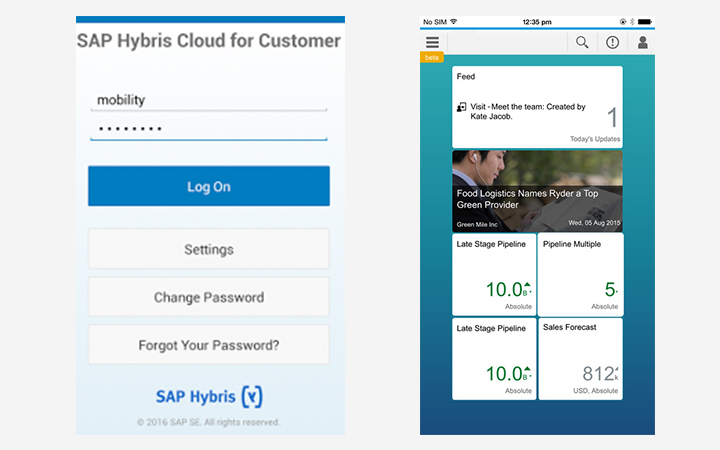The width and height of the screenshot is (720, 450).
Task: Click the Log On button
Action: pos(209,186)
